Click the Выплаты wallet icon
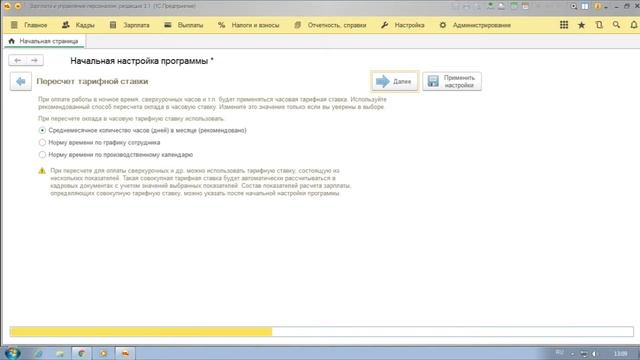The height and width of the screenshot is (360, 640). (168, 25)
